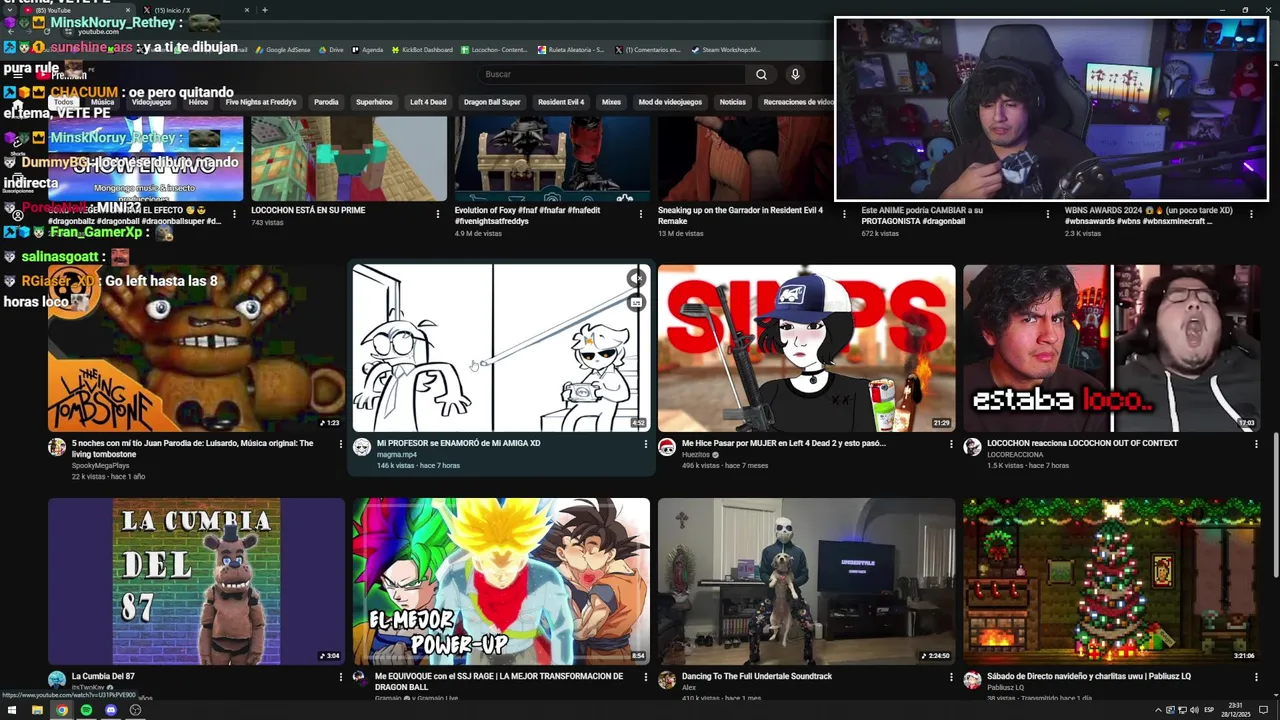The image size is (1280, 720).
Task: Open options menu for La Cumbia Del 87
Action: pyautogui.click(x=340, y=677)
